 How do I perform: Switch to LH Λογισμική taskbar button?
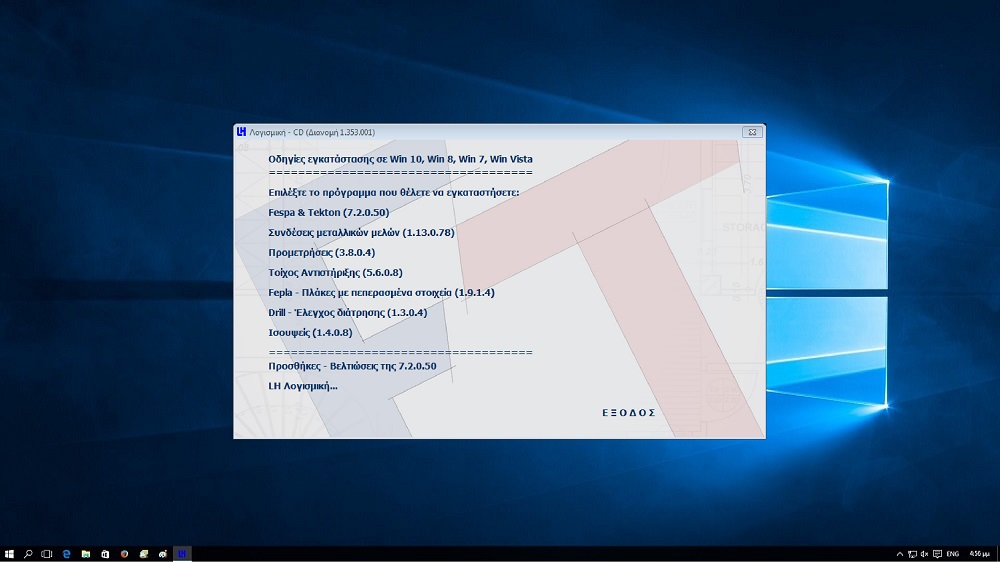coord(182,554)
